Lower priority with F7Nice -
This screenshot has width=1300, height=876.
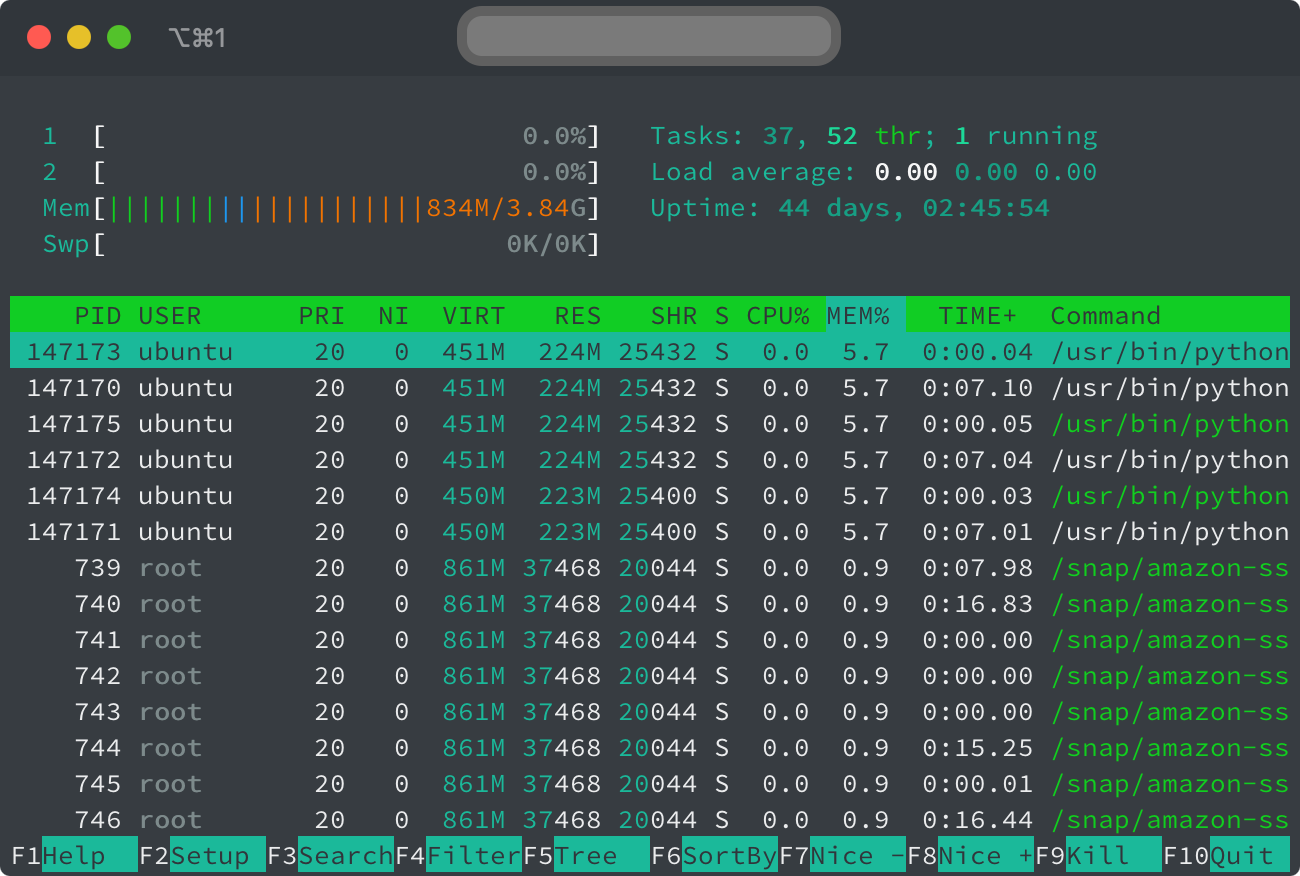point(843,855)
